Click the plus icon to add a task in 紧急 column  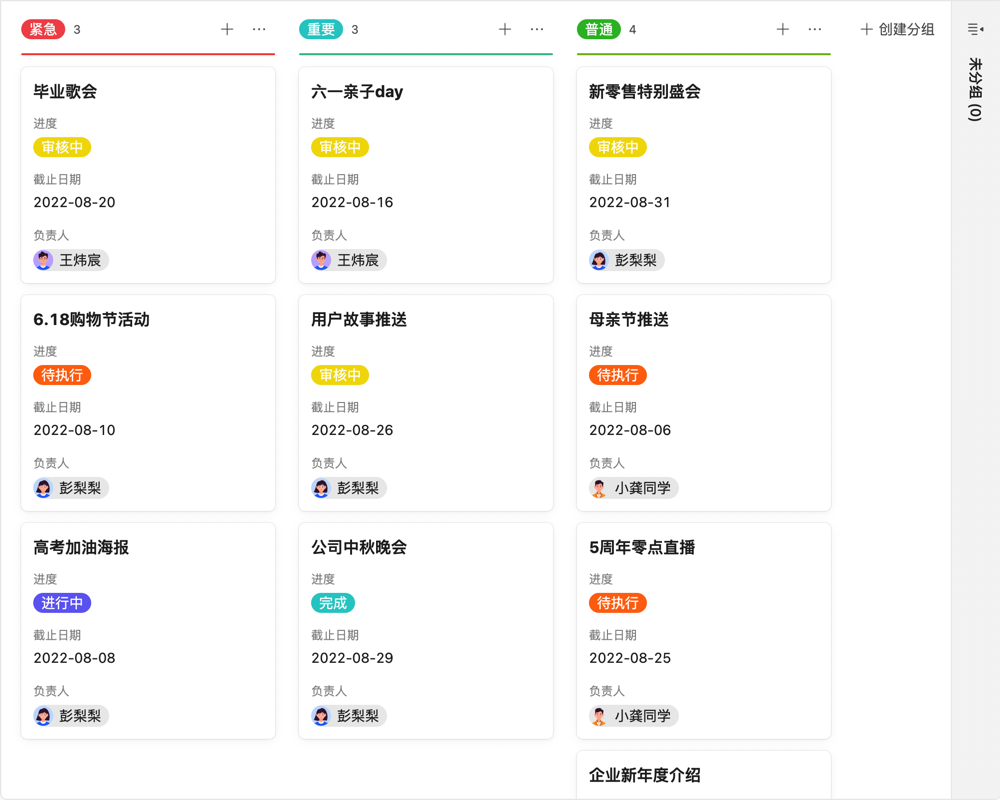click(228, 29)
